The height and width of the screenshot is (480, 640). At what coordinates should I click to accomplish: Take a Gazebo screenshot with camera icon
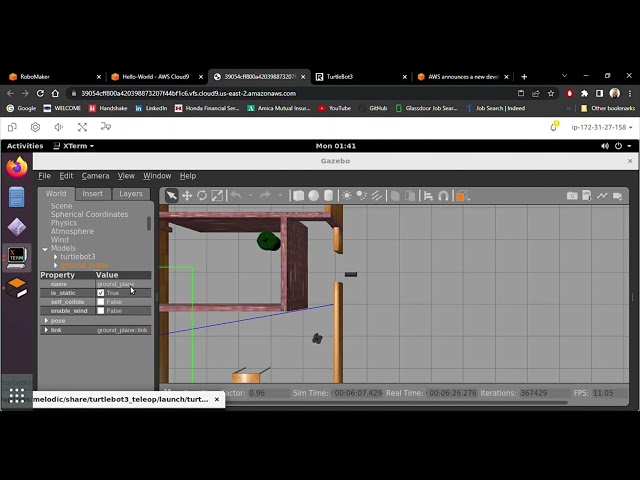click(x=572, y=196)
